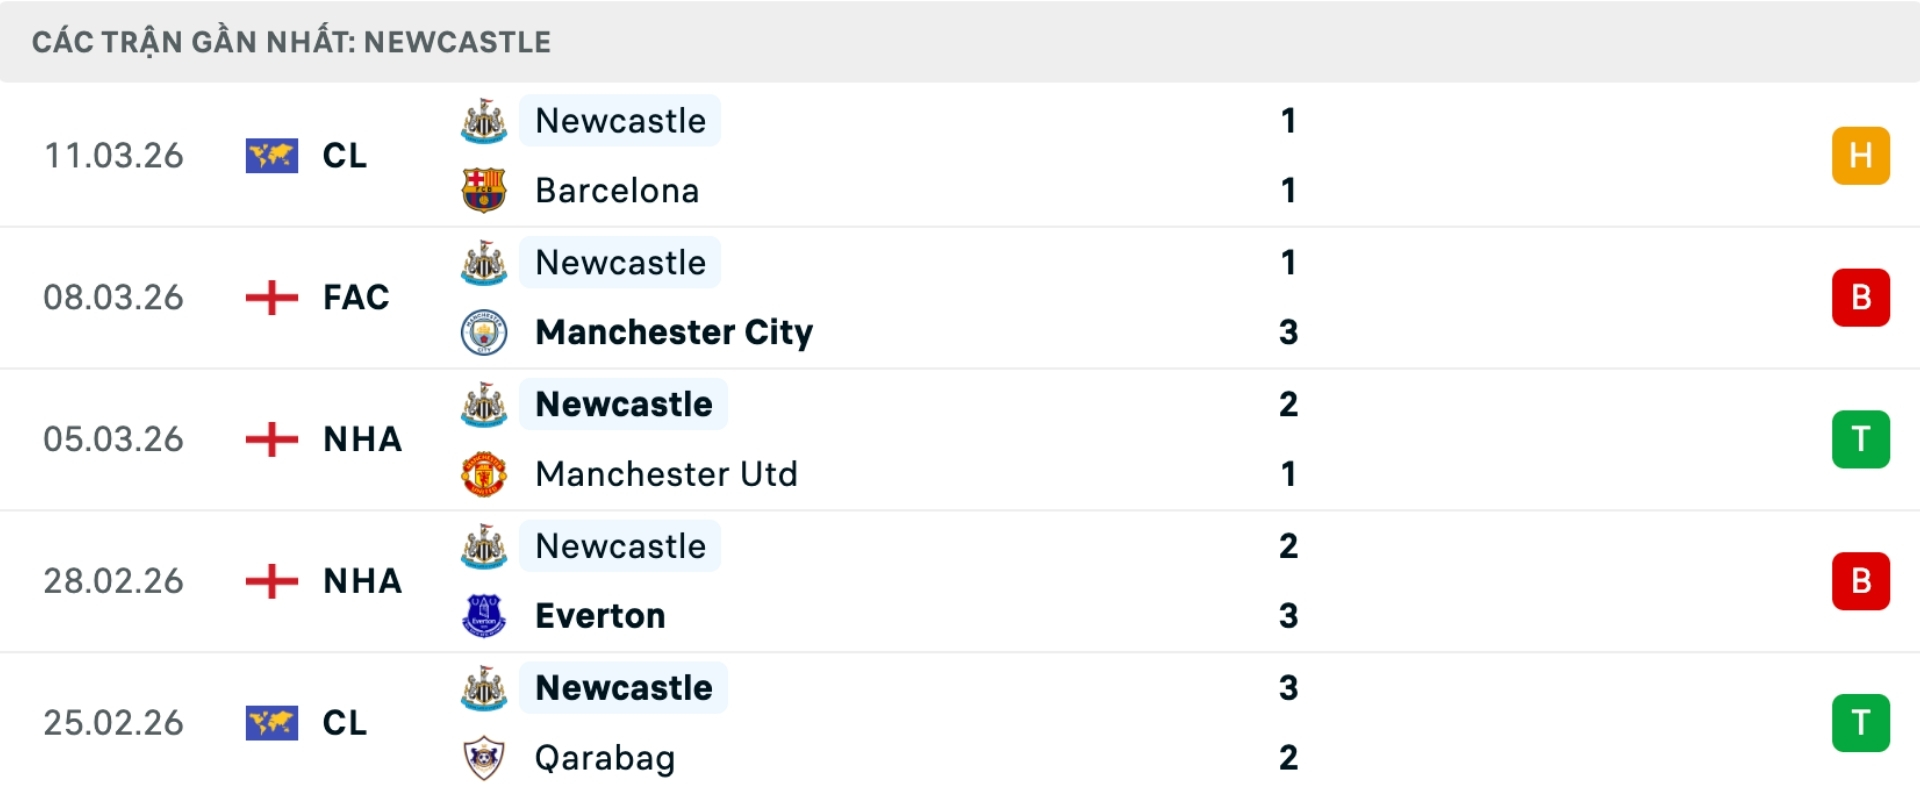Click the green T badge for the Manchester Utd win
The width and height of the screenshot is (1920, 792).
pyautogui.click(x=1860, y=439)
